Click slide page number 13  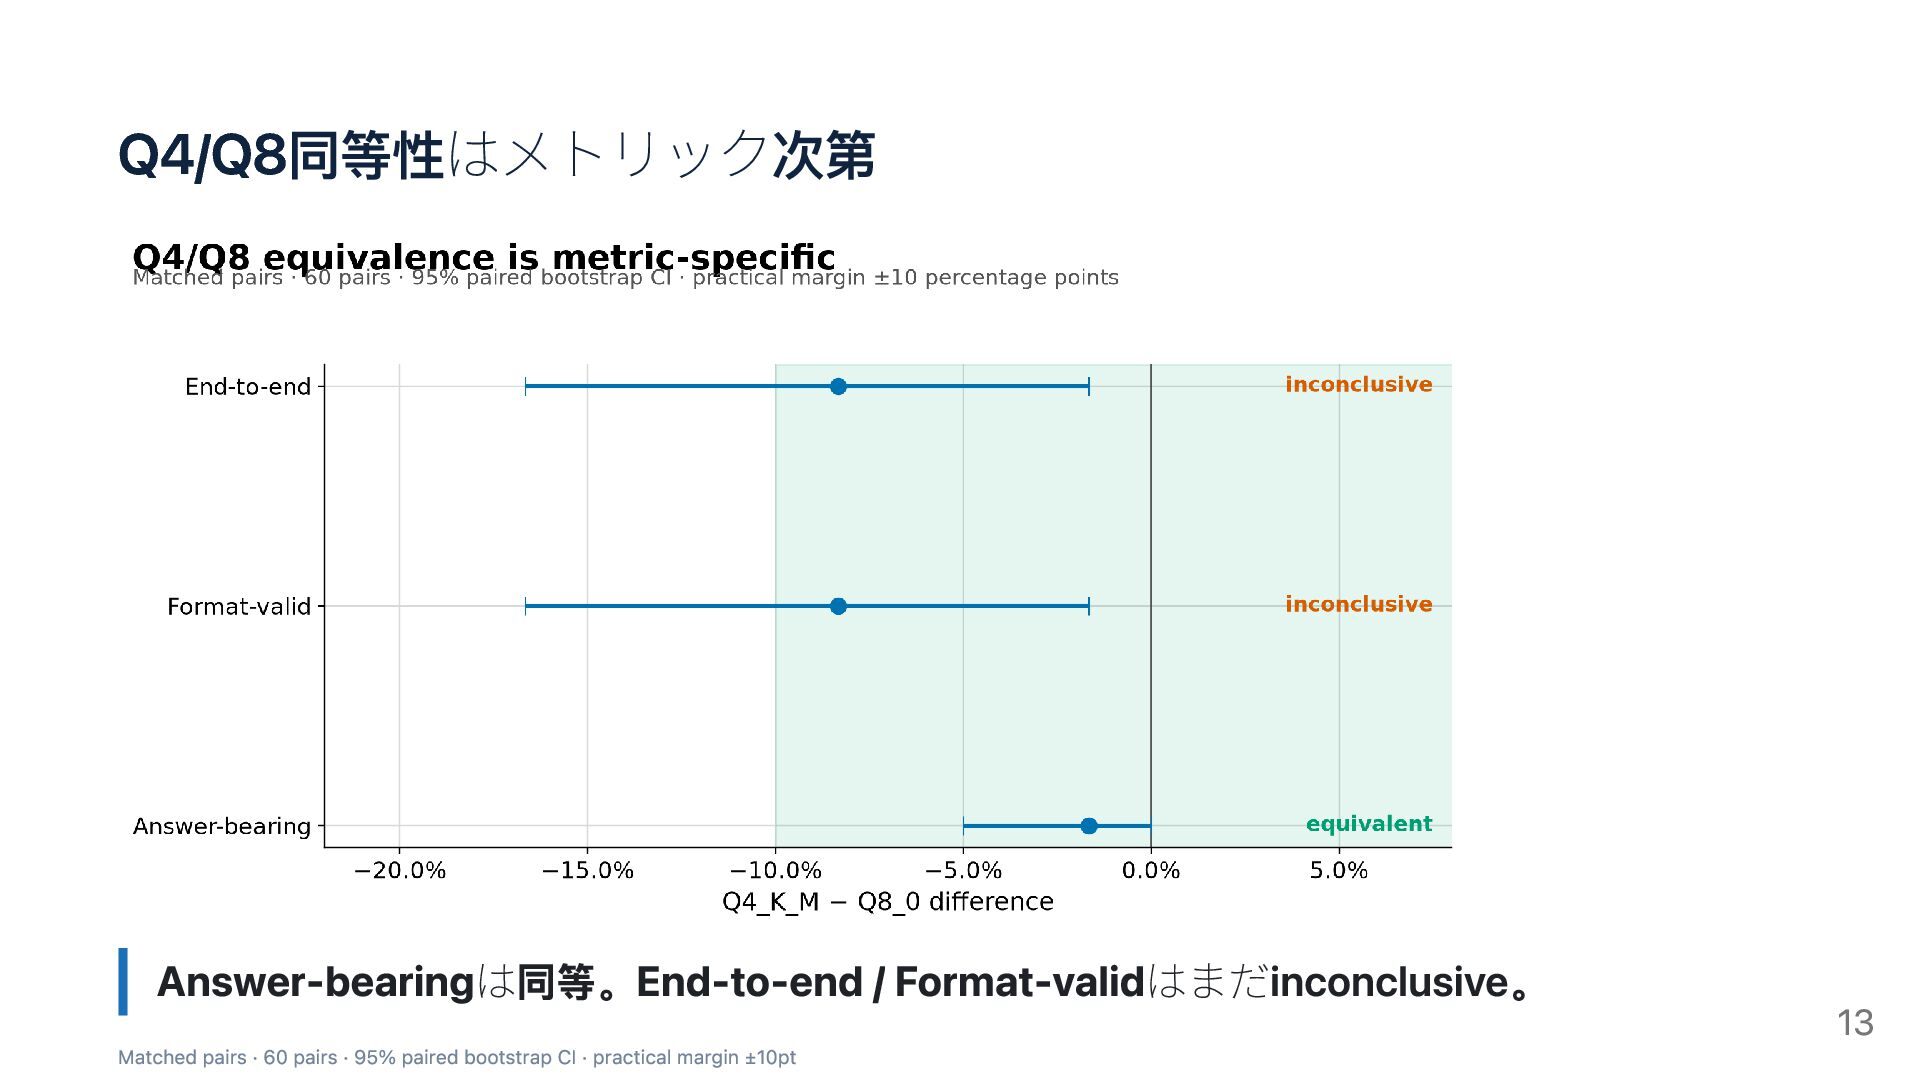(x=1855, y=1023)
